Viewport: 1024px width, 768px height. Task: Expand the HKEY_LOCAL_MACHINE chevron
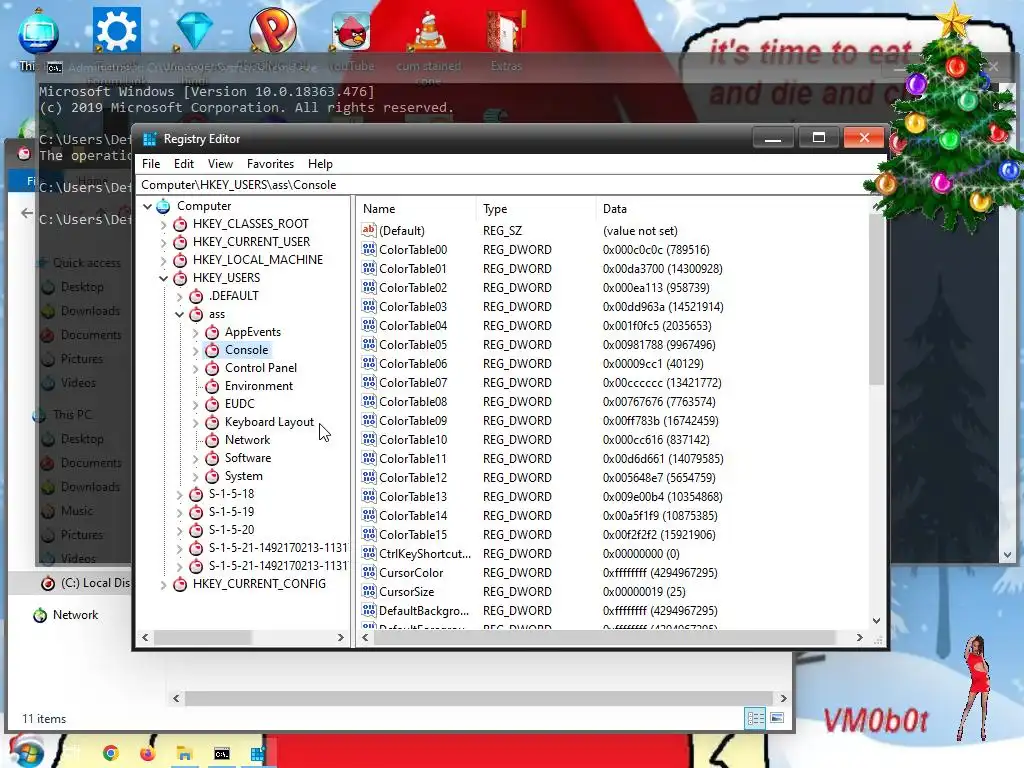pyautogui.click(x=163, y=261)
